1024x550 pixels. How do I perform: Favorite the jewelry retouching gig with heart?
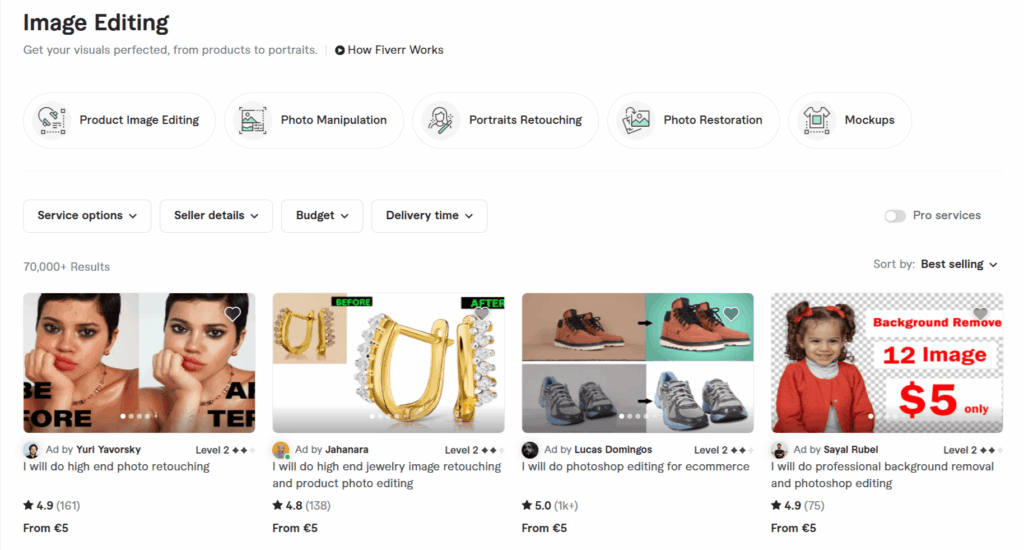pos(482,314)
